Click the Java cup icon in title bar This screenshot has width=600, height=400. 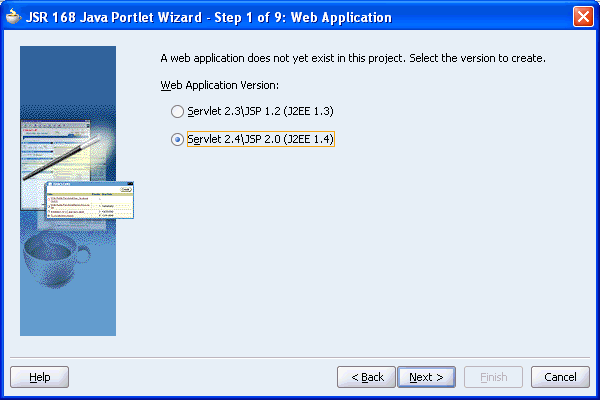(x=13, y=17)
